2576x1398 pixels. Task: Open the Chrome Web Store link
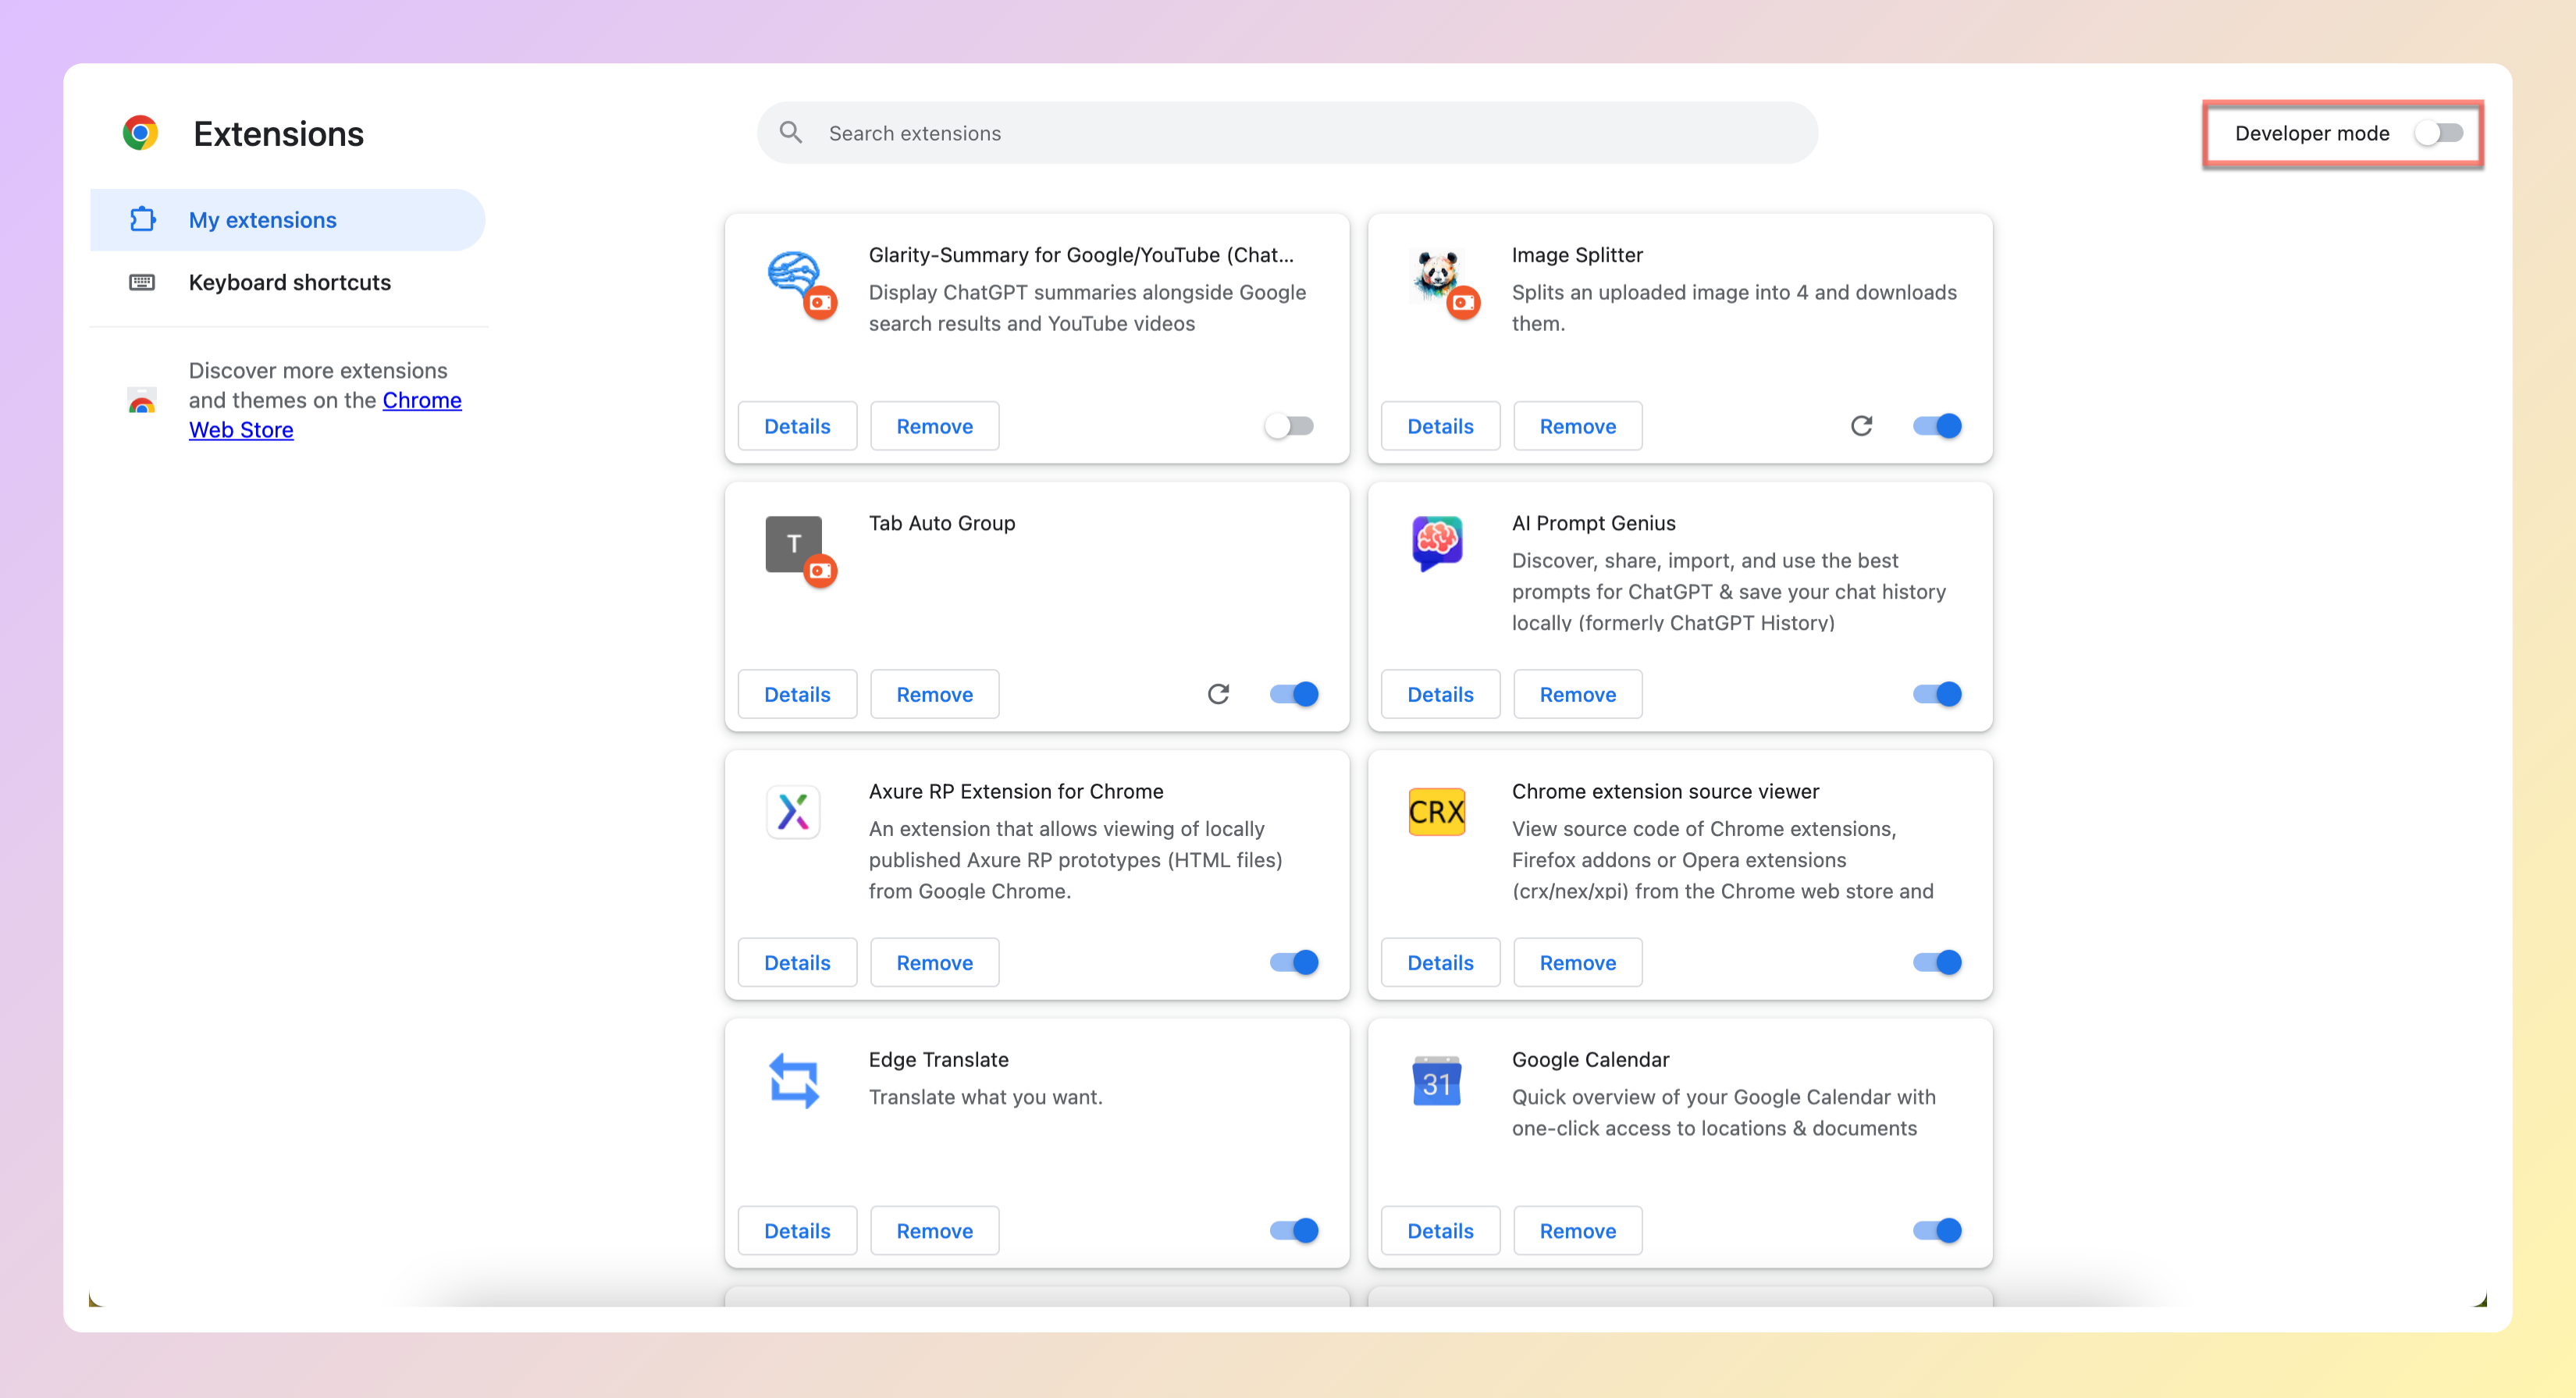click(x=325, y=415)
